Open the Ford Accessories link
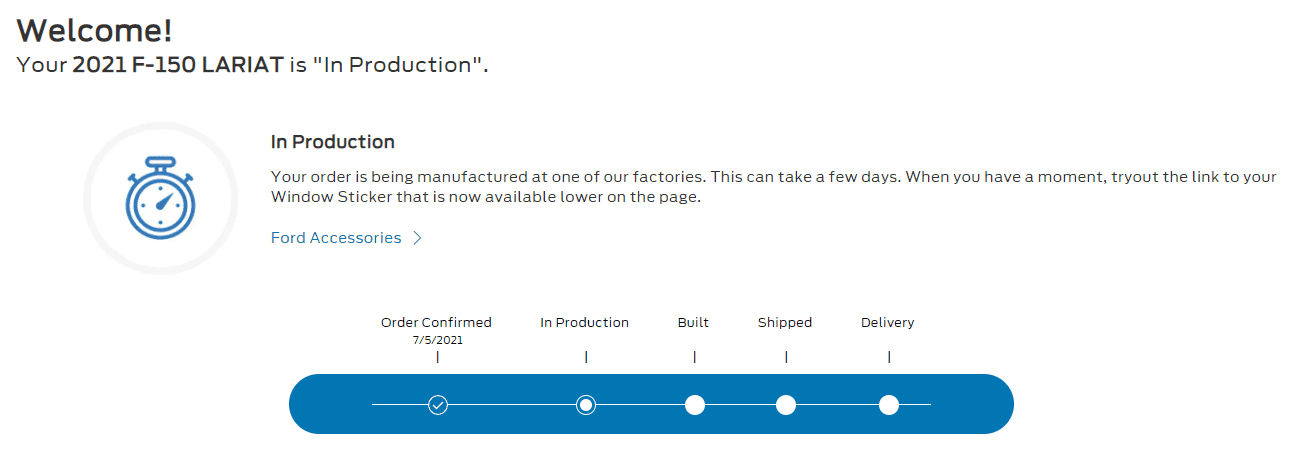Screen dimensions: 1297x456 point(336,238)
